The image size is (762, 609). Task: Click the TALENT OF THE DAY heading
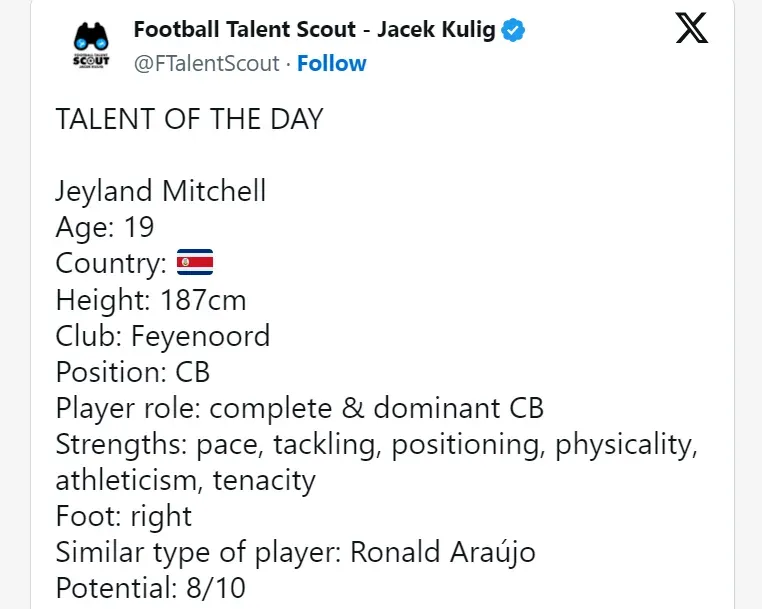tap(190, 119)
